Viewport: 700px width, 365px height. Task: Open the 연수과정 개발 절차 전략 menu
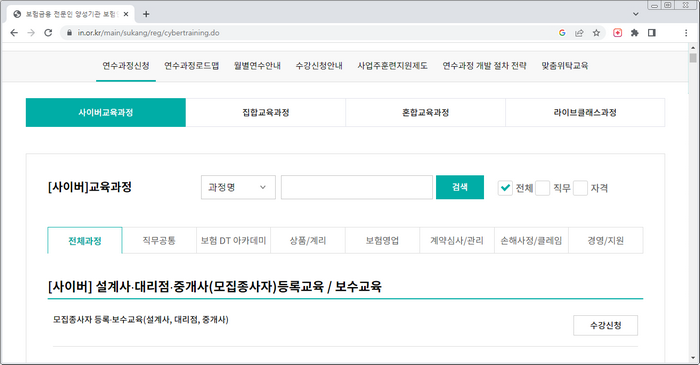(x=484, y=66)
